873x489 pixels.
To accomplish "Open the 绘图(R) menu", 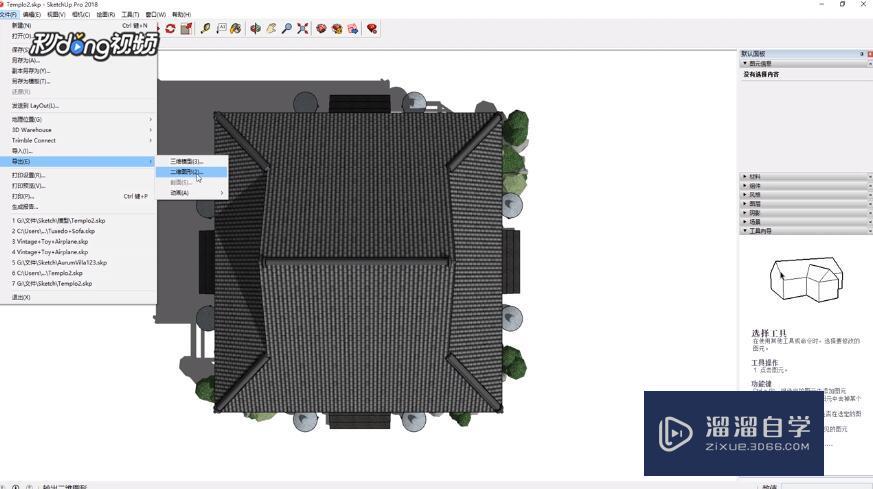I will [x=106, y=14].
